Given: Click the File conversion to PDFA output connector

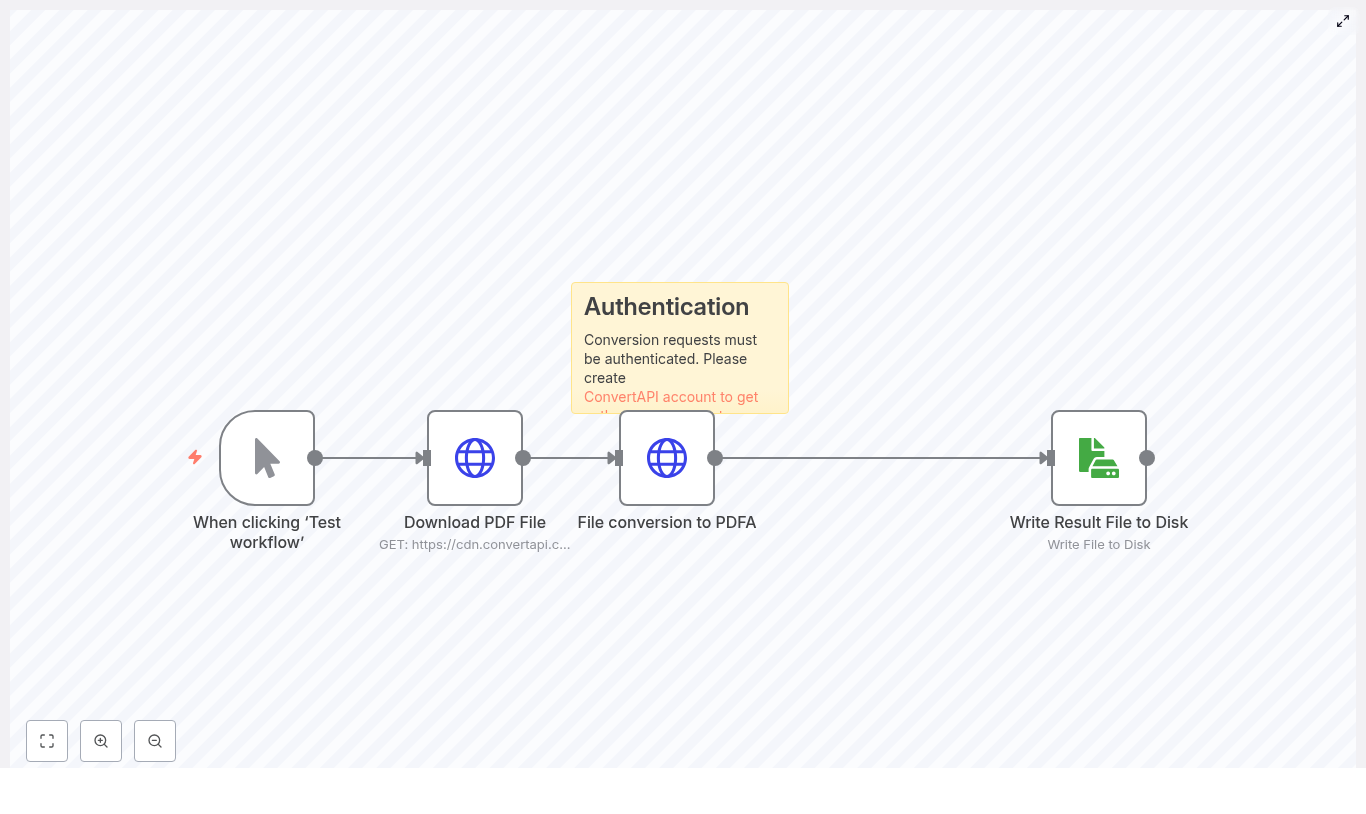Looking at the screenshot, I should pos(715,458).
